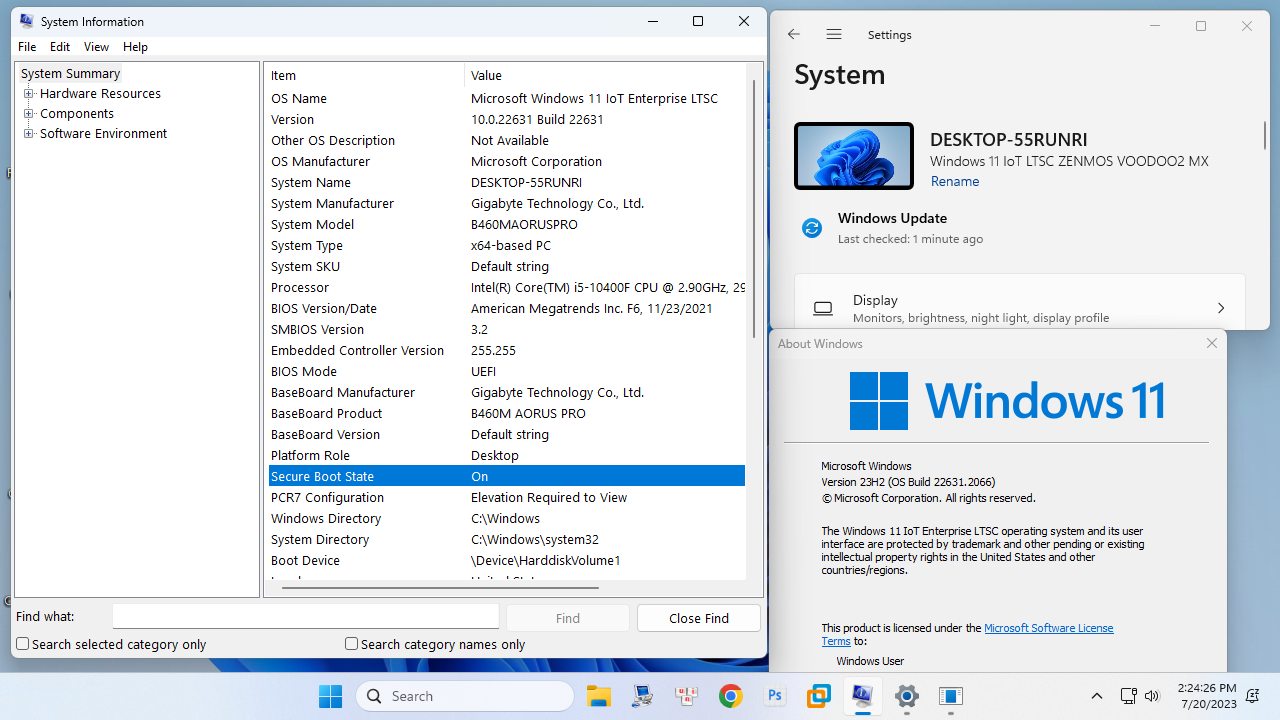Launch Google Chrome from the taskbar

pos(731,696)
